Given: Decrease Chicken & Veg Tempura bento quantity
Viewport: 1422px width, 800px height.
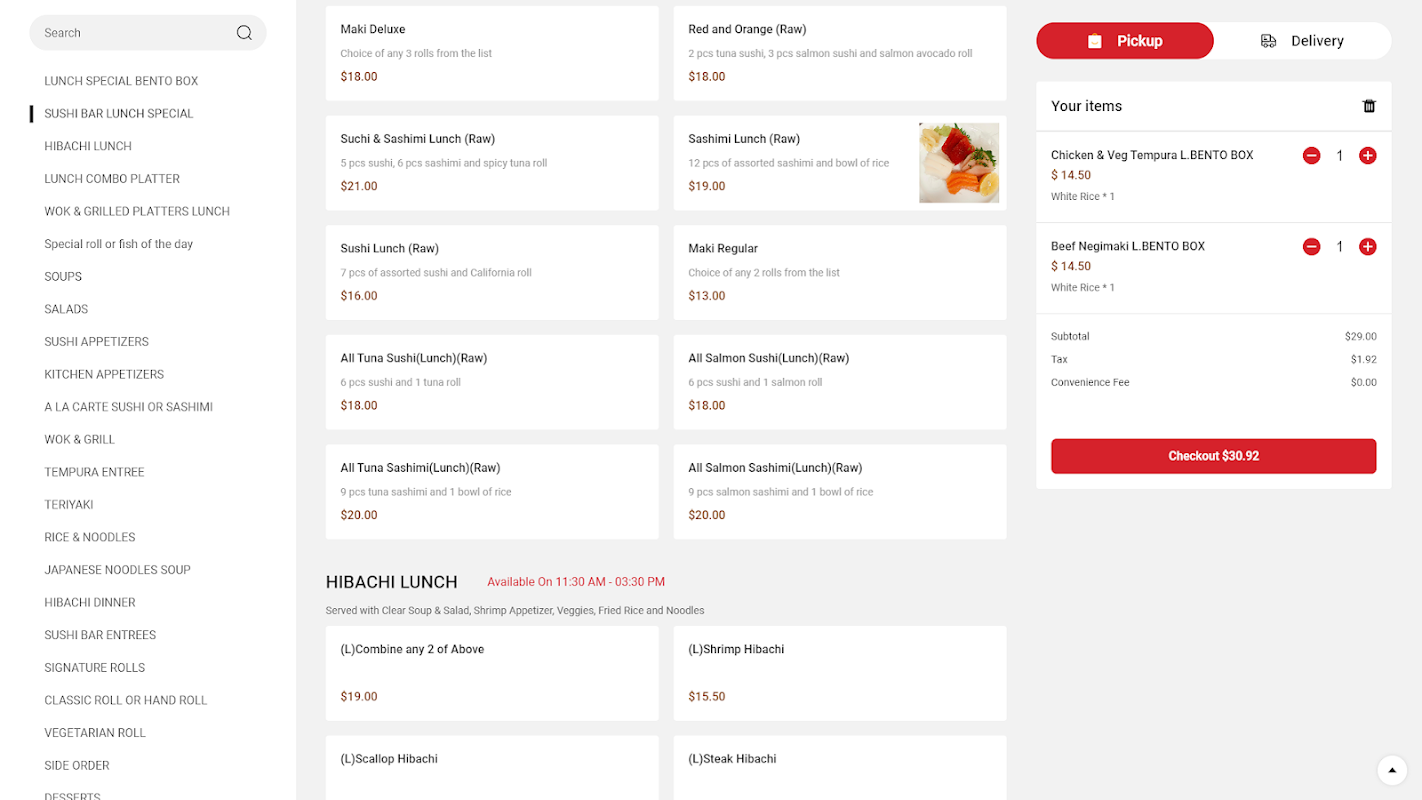Looking at the screenshot, I should (x=1311, y=156).
